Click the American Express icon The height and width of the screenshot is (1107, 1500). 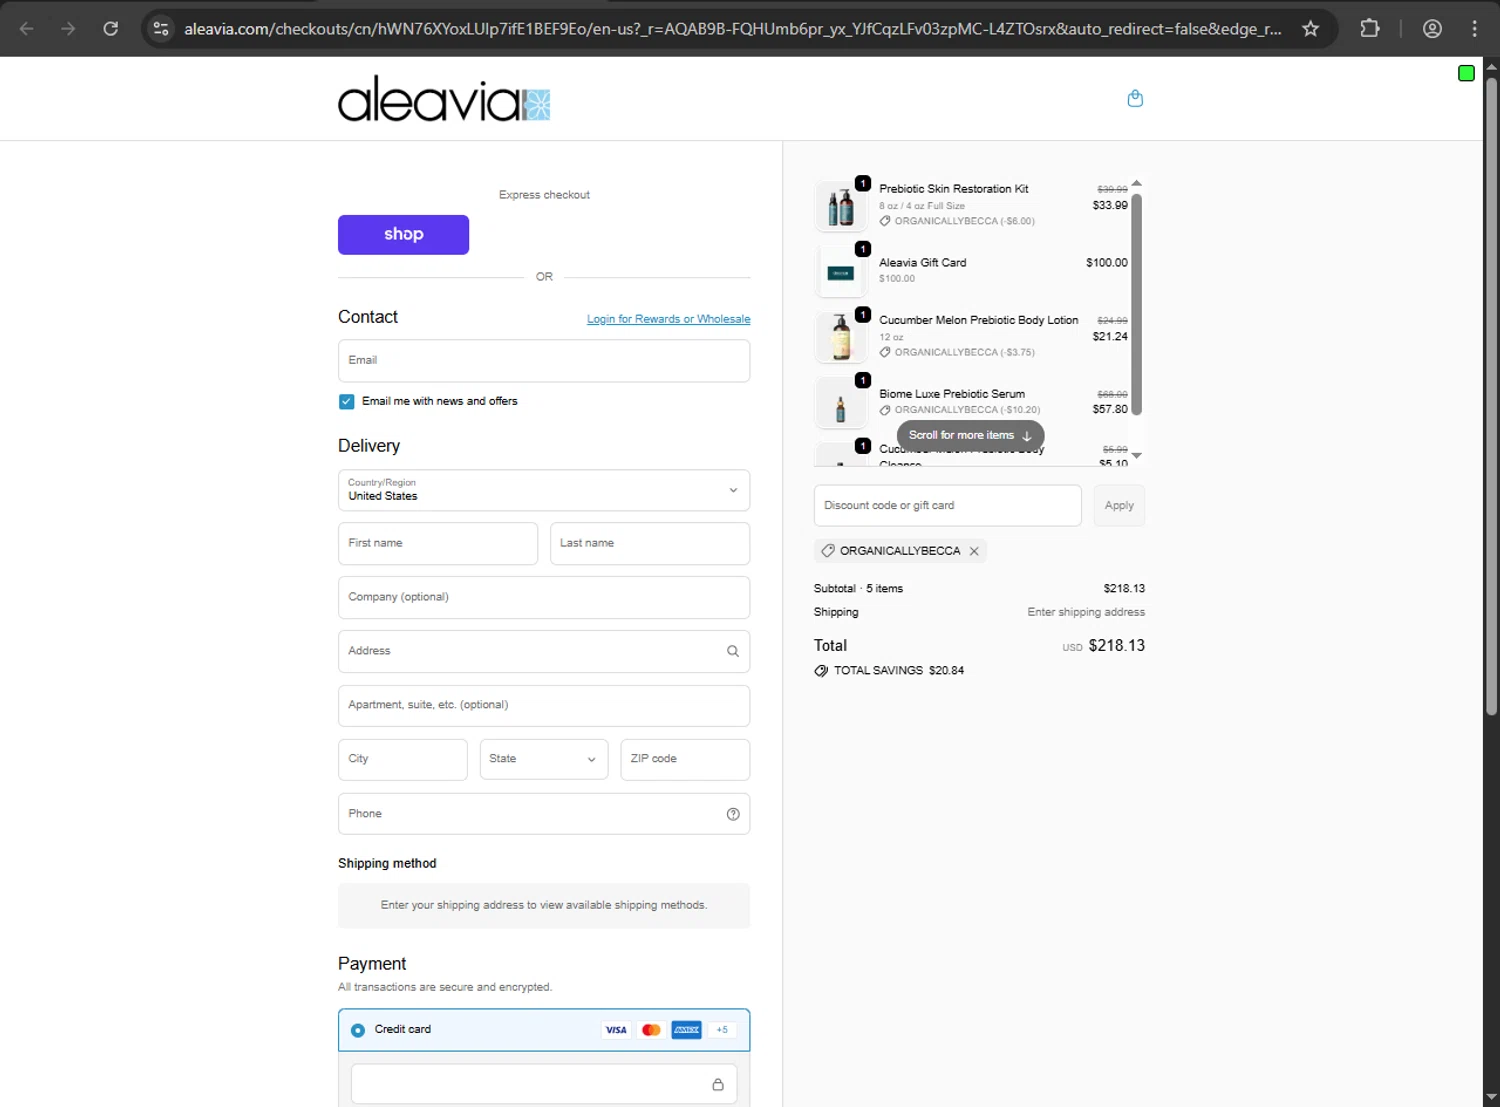686,1030
